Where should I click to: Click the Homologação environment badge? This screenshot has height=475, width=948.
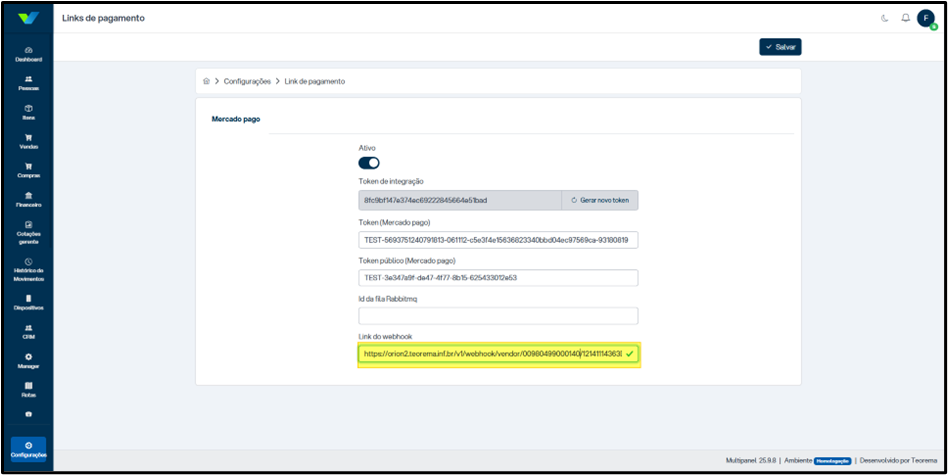click(x=833, y=461)
